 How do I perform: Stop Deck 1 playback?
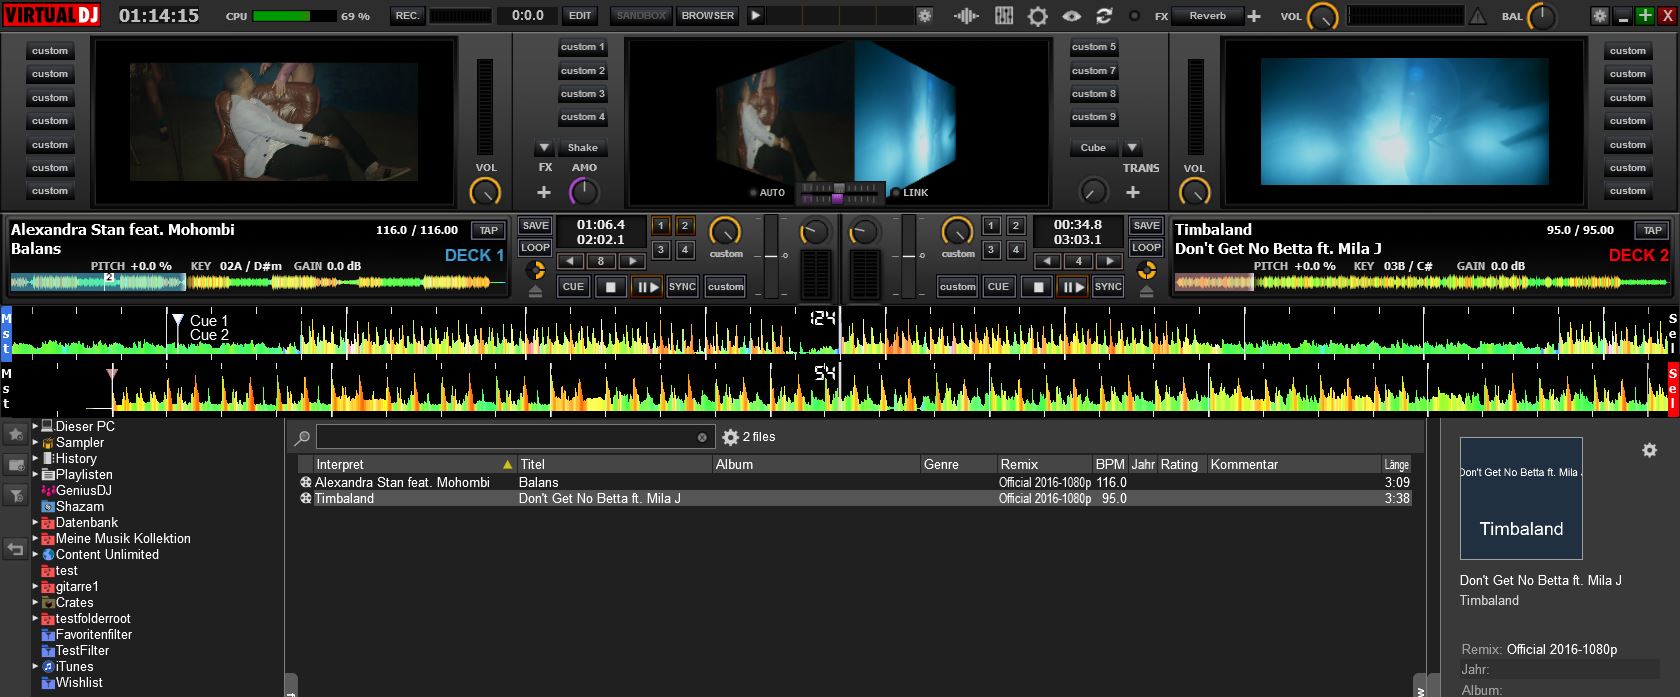610,287
